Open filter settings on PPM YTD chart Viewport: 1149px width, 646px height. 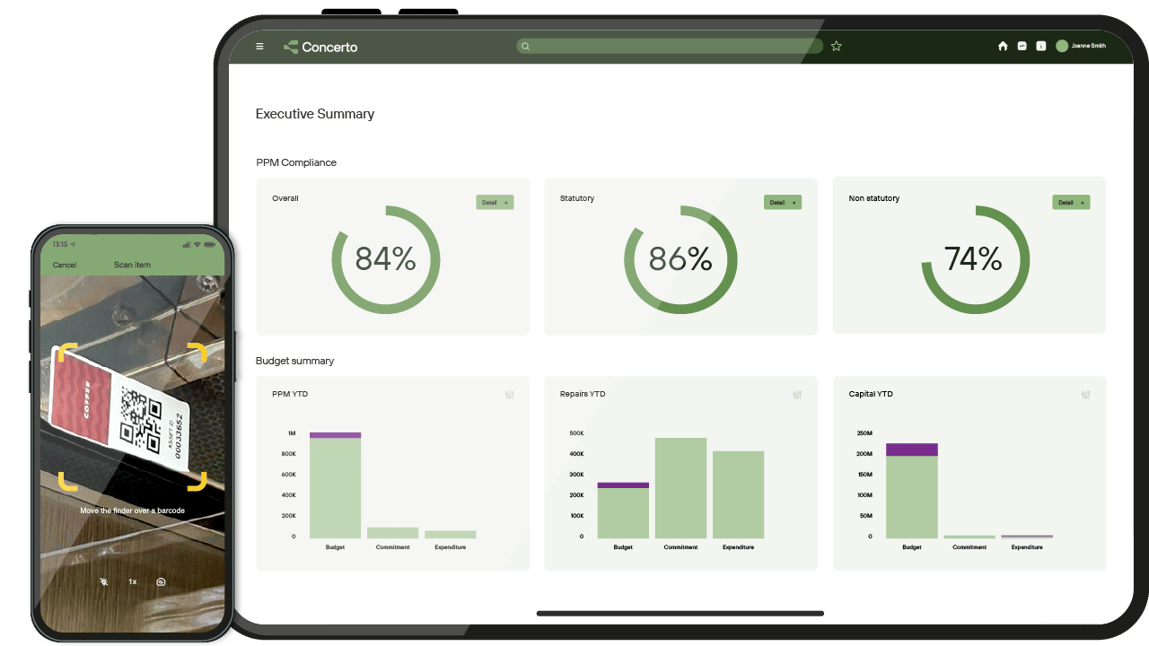pyautogui.click(x=509, y=395)
